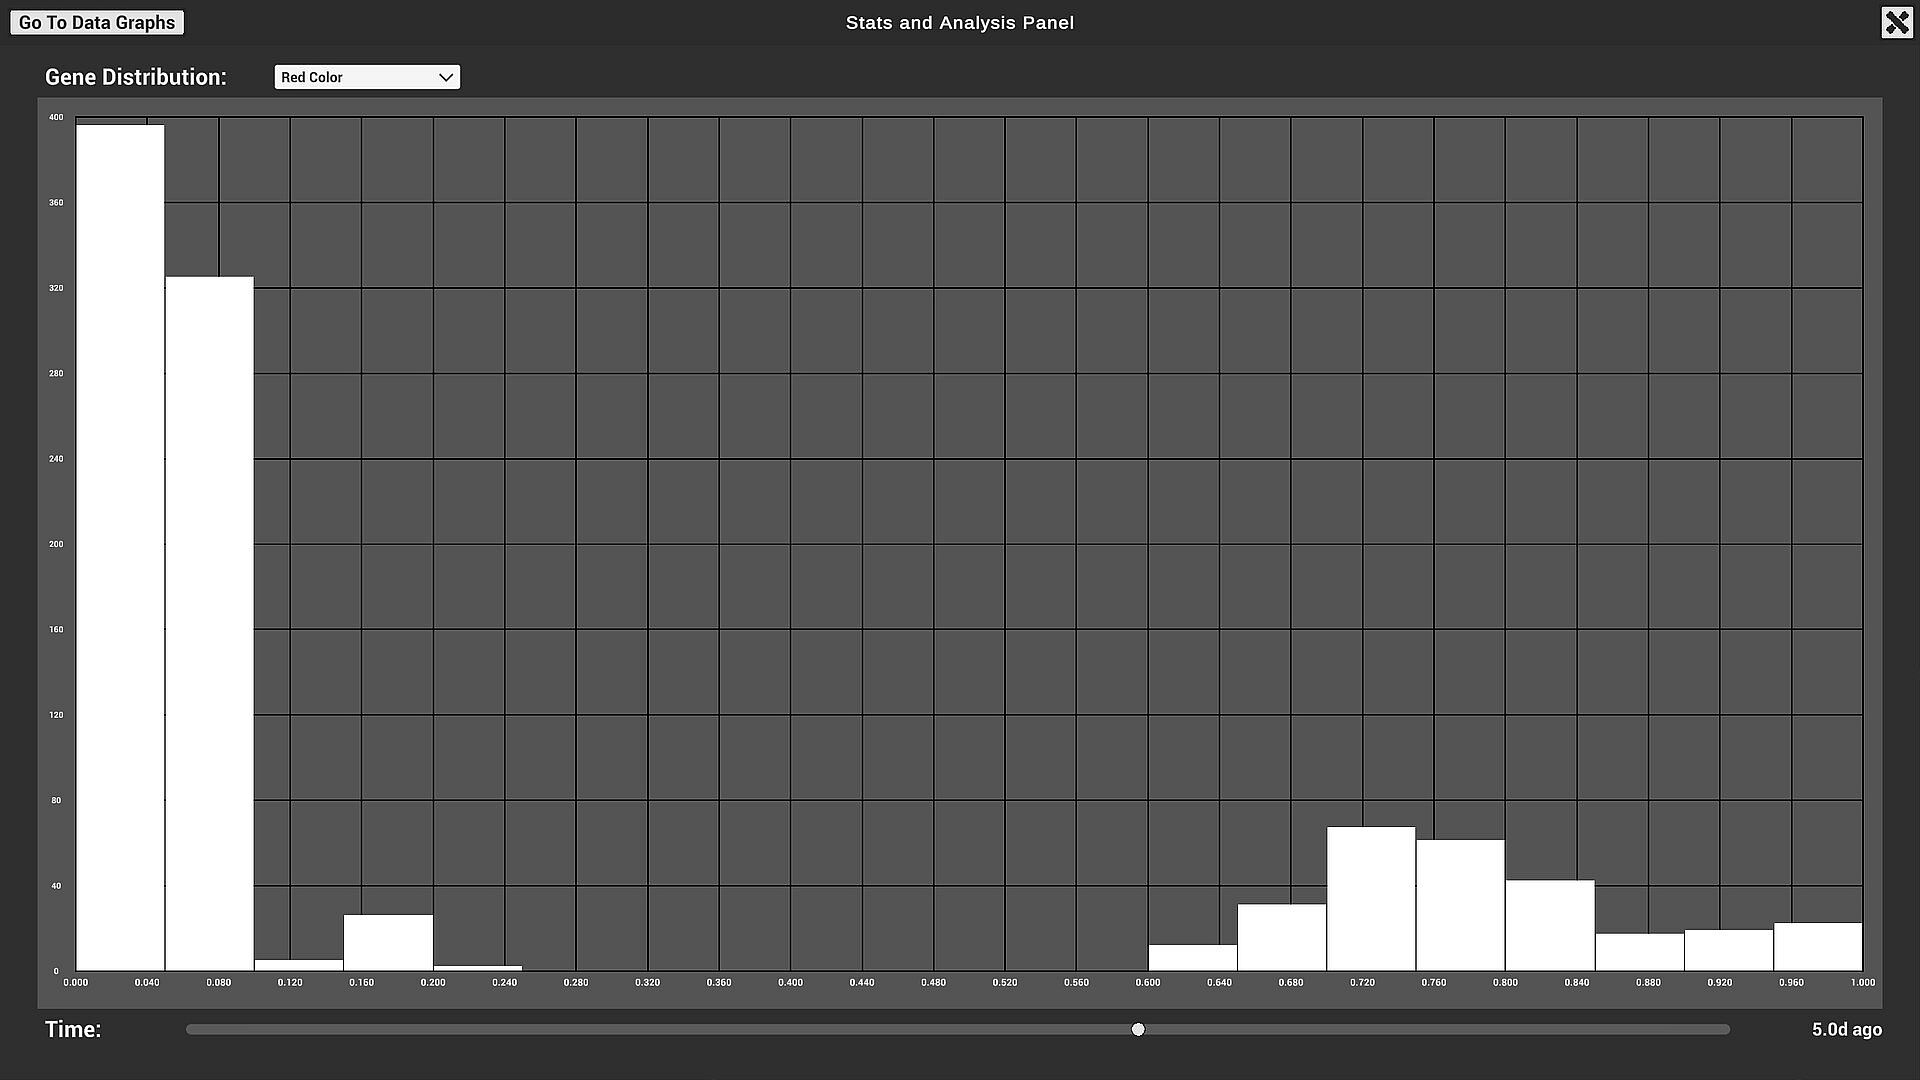Click the right end of the Time slider track
This screenshot has height=1080, width=1920.
tap(1726, 1029)
